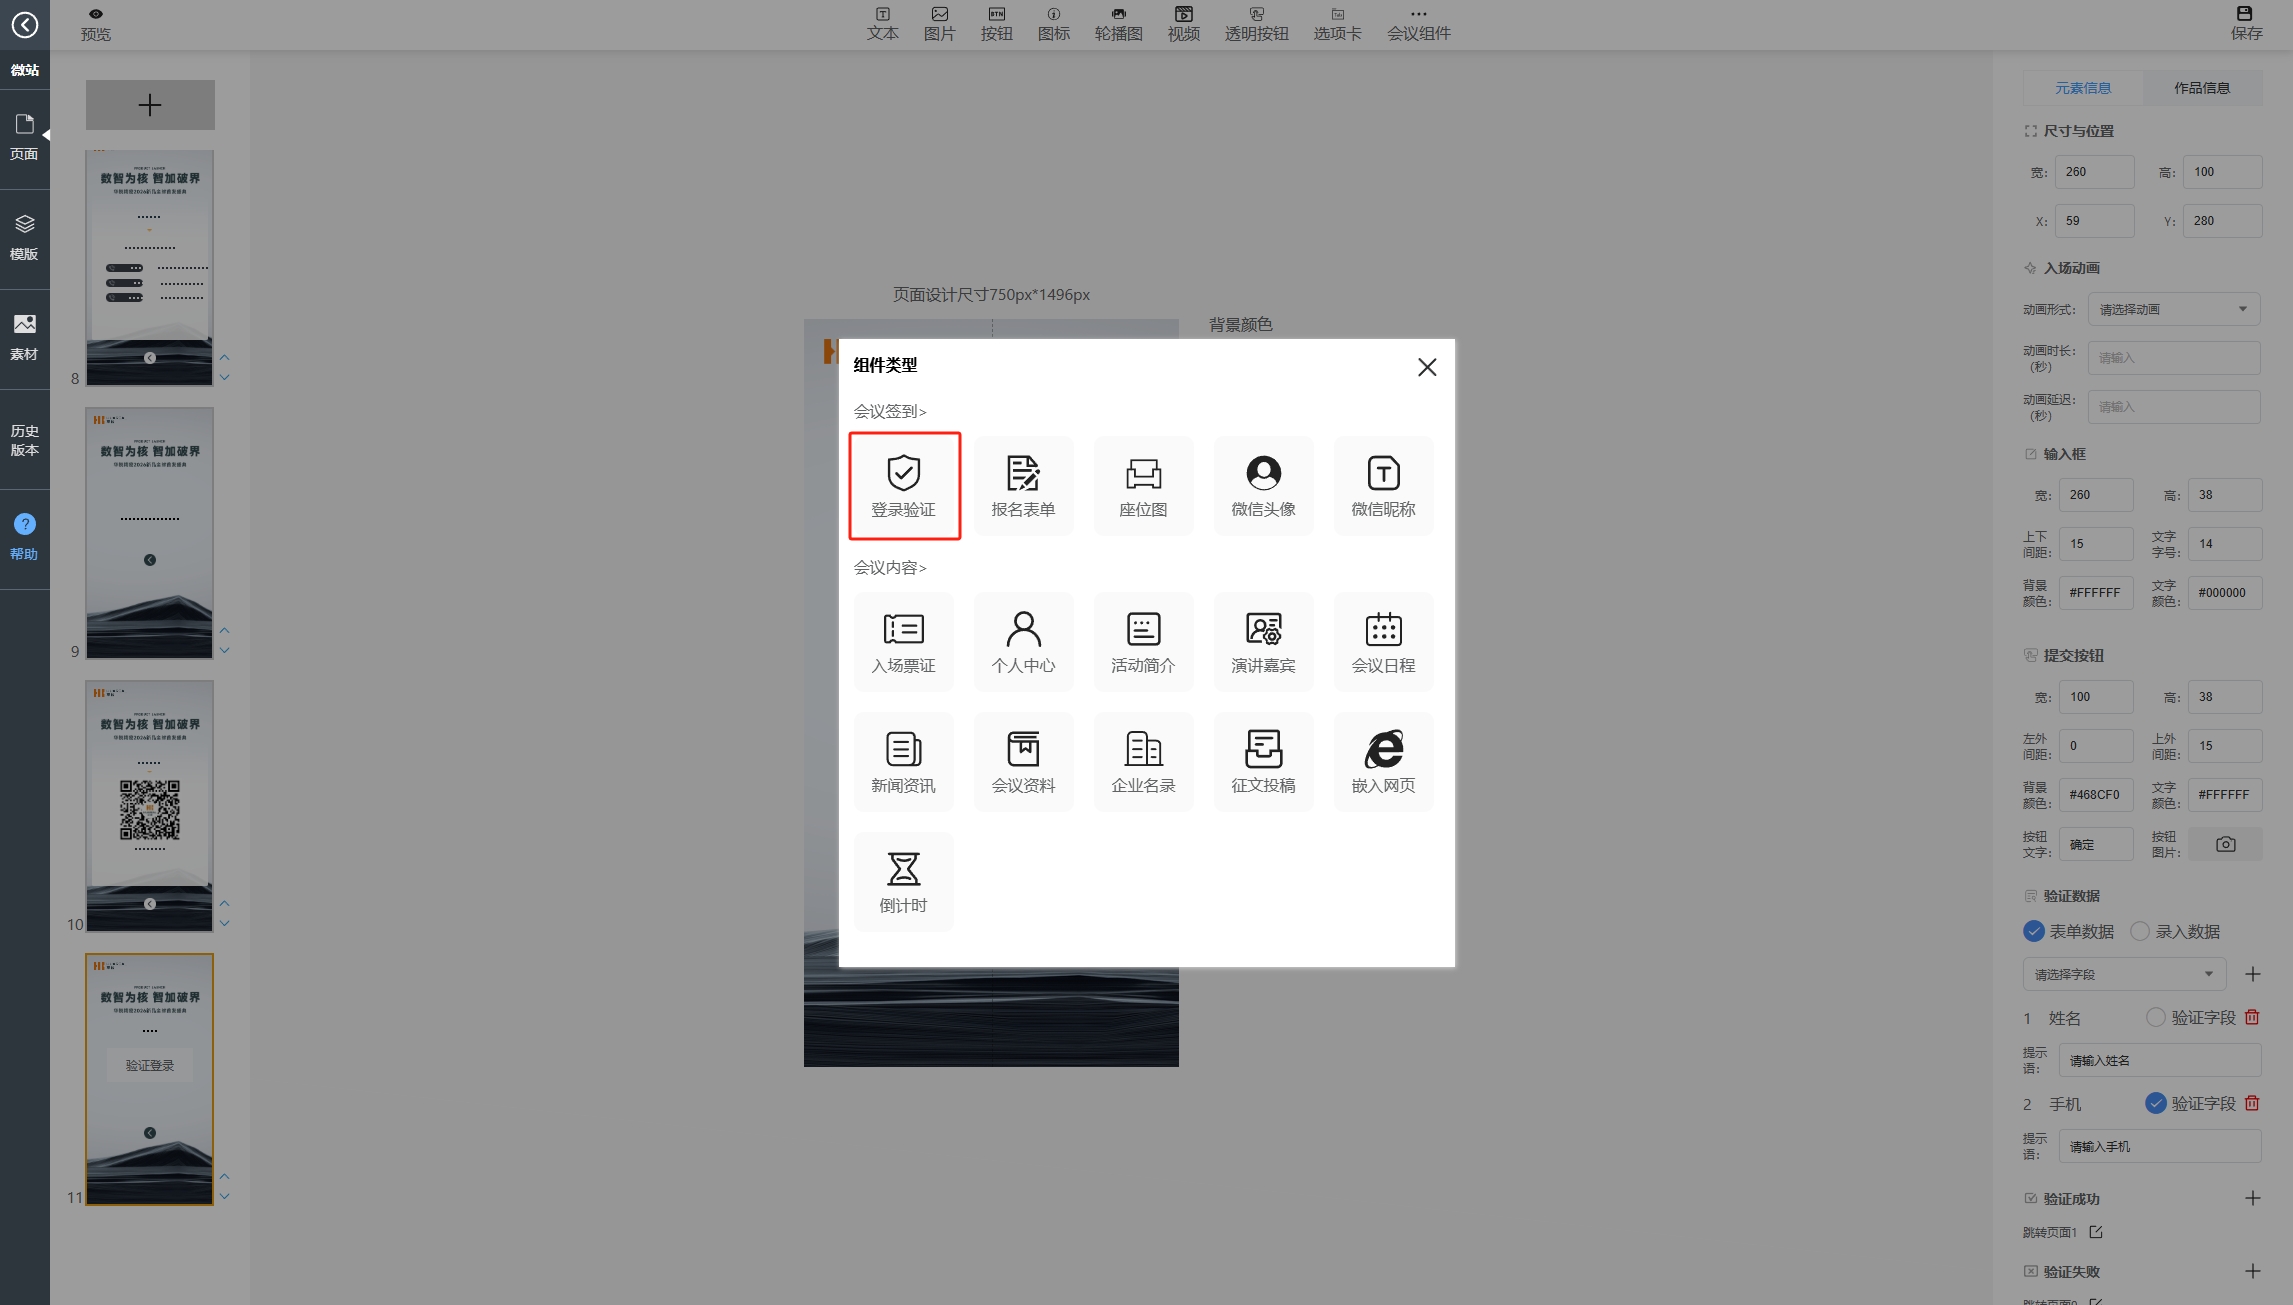This screenshot has height=1305, width=2293.
Task: Open the 动画形式 animation dropdown
Action: pos(2173,309)
